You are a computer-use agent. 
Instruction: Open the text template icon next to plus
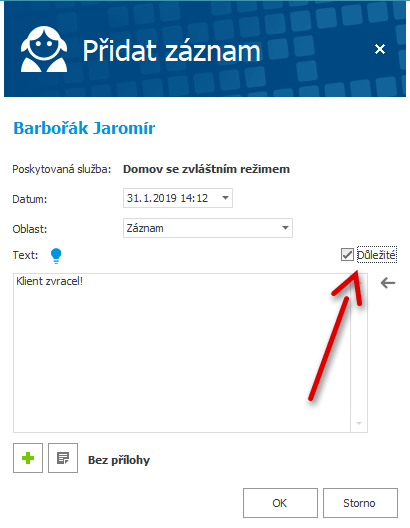(x=63, y=458)
